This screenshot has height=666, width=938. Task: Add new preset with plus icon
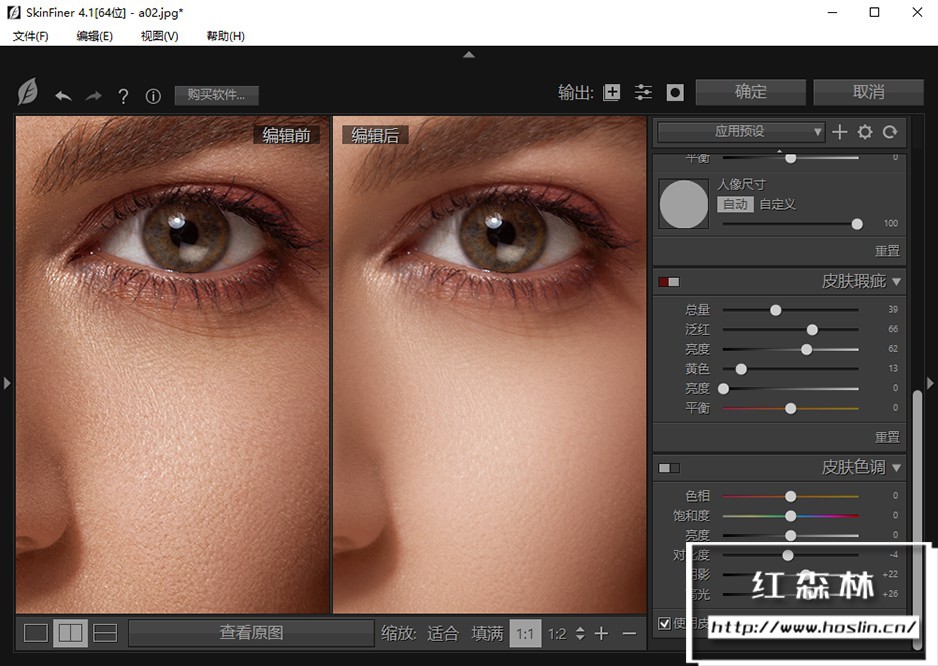[x=840, y=131]
